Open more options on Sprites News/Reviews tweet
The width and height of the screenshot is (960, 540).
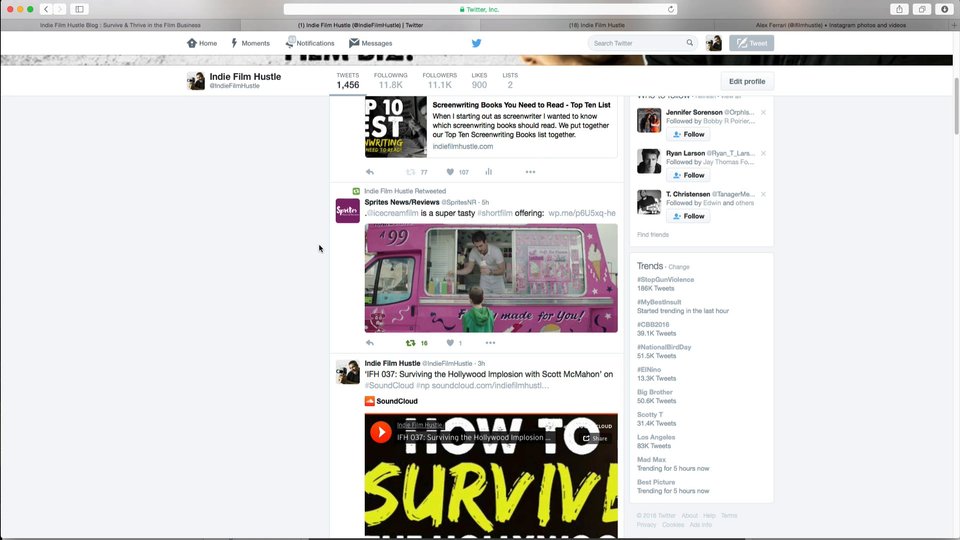pyautogui.click(x=490, y=343)
